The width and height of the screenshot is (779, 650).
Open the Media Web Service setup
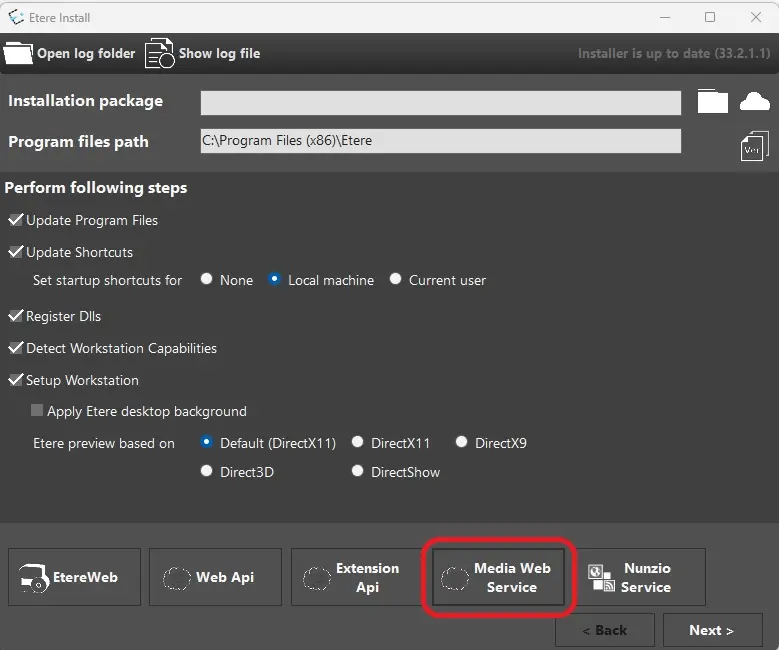[499, 577]
